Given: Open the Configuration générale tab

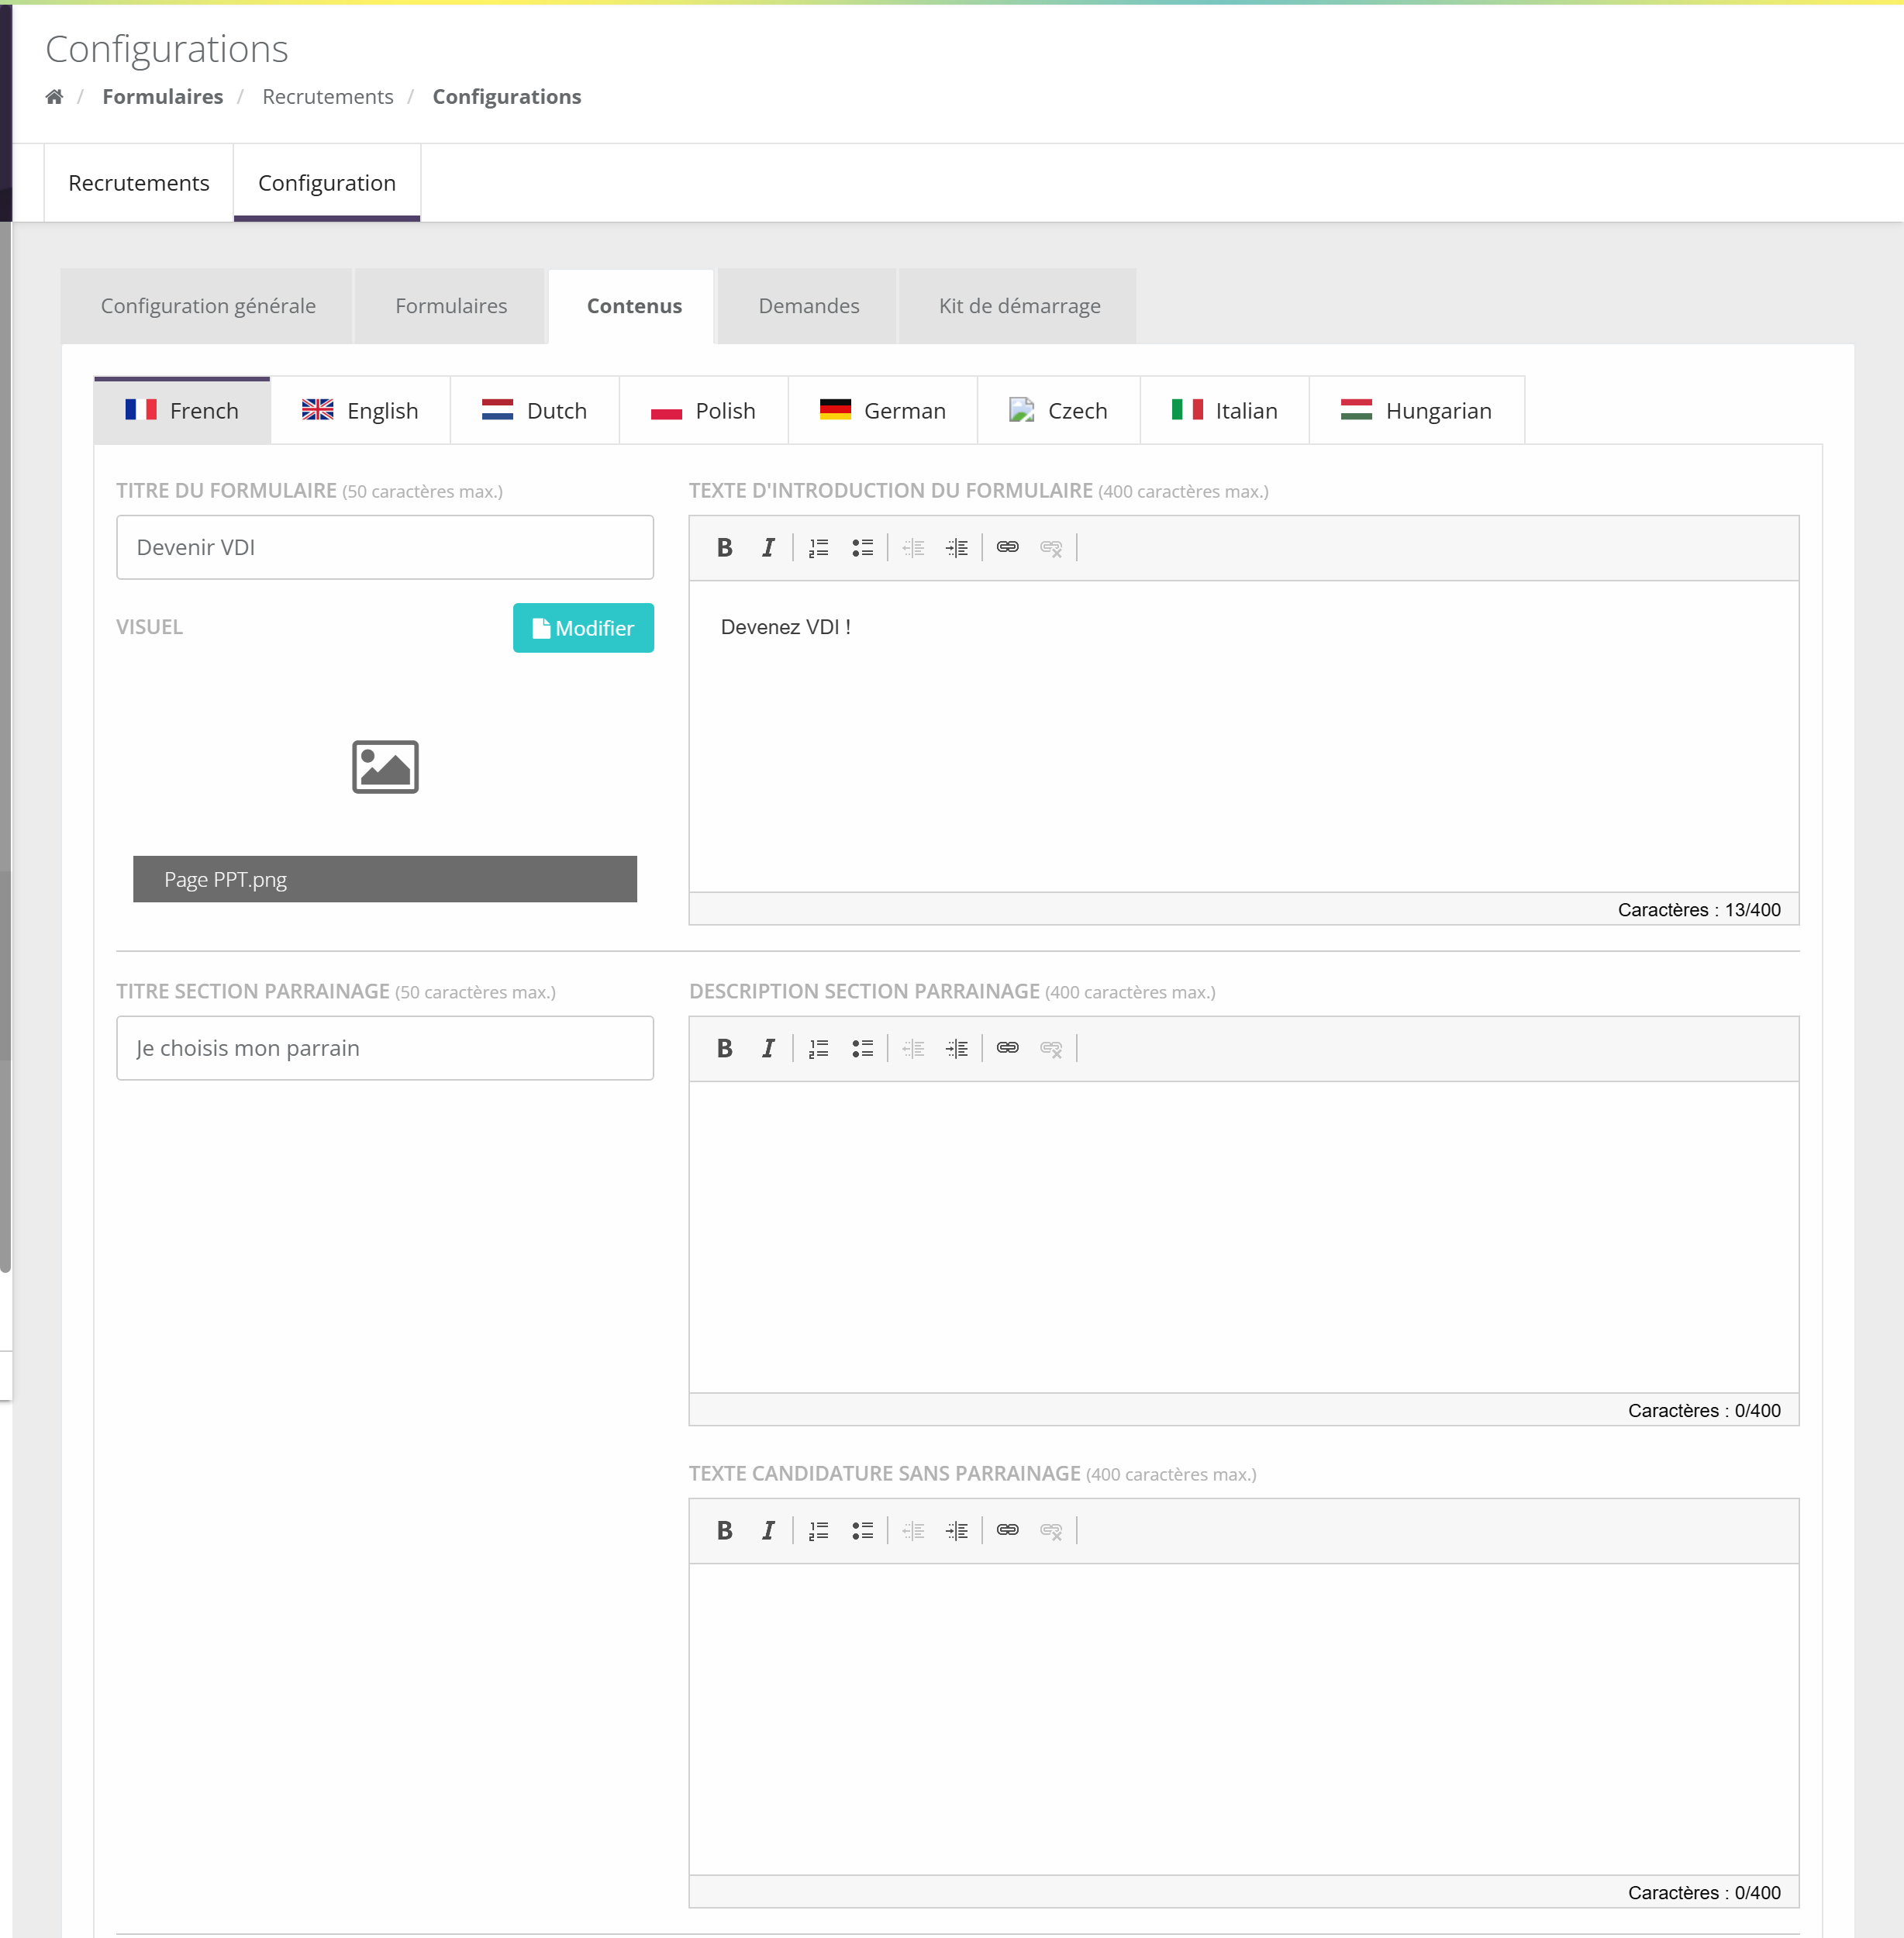Looking at the screenshot, I should (208, 306).
